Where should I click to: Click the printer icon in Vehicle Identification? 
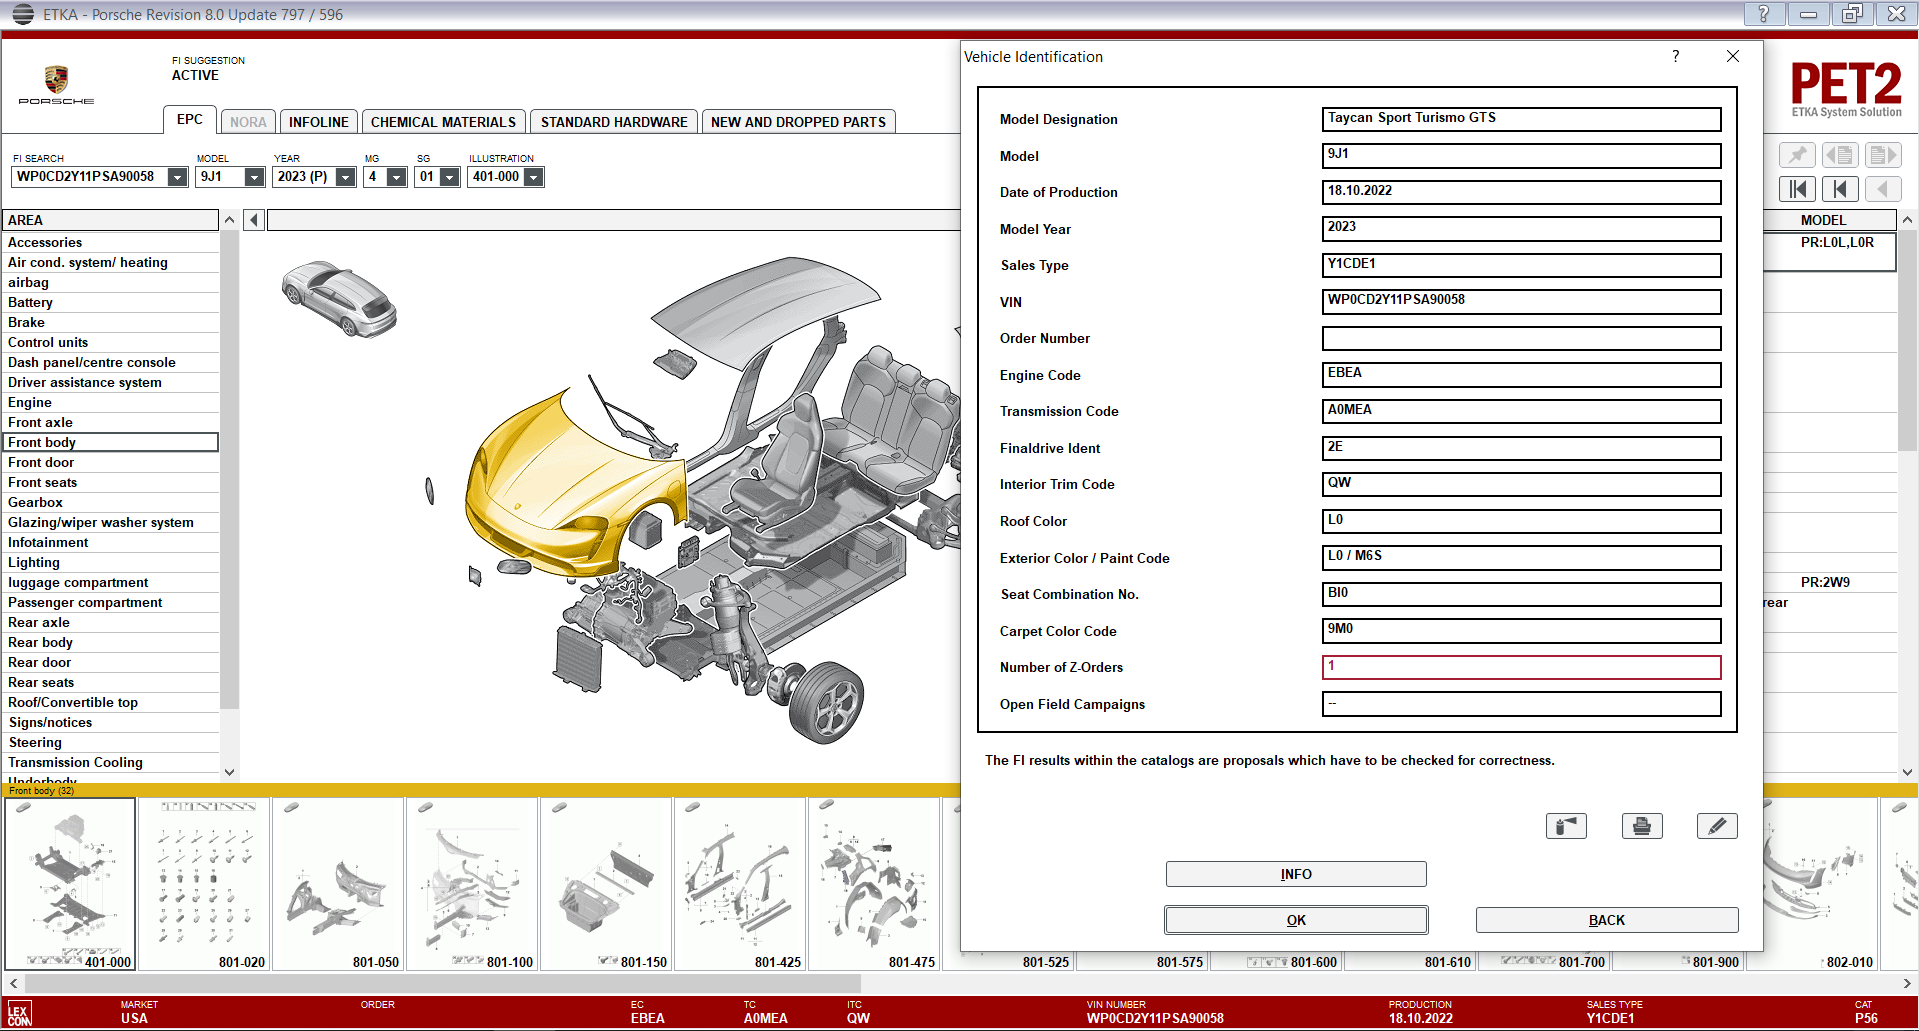pyautogui.click(x=1641, y=826)
